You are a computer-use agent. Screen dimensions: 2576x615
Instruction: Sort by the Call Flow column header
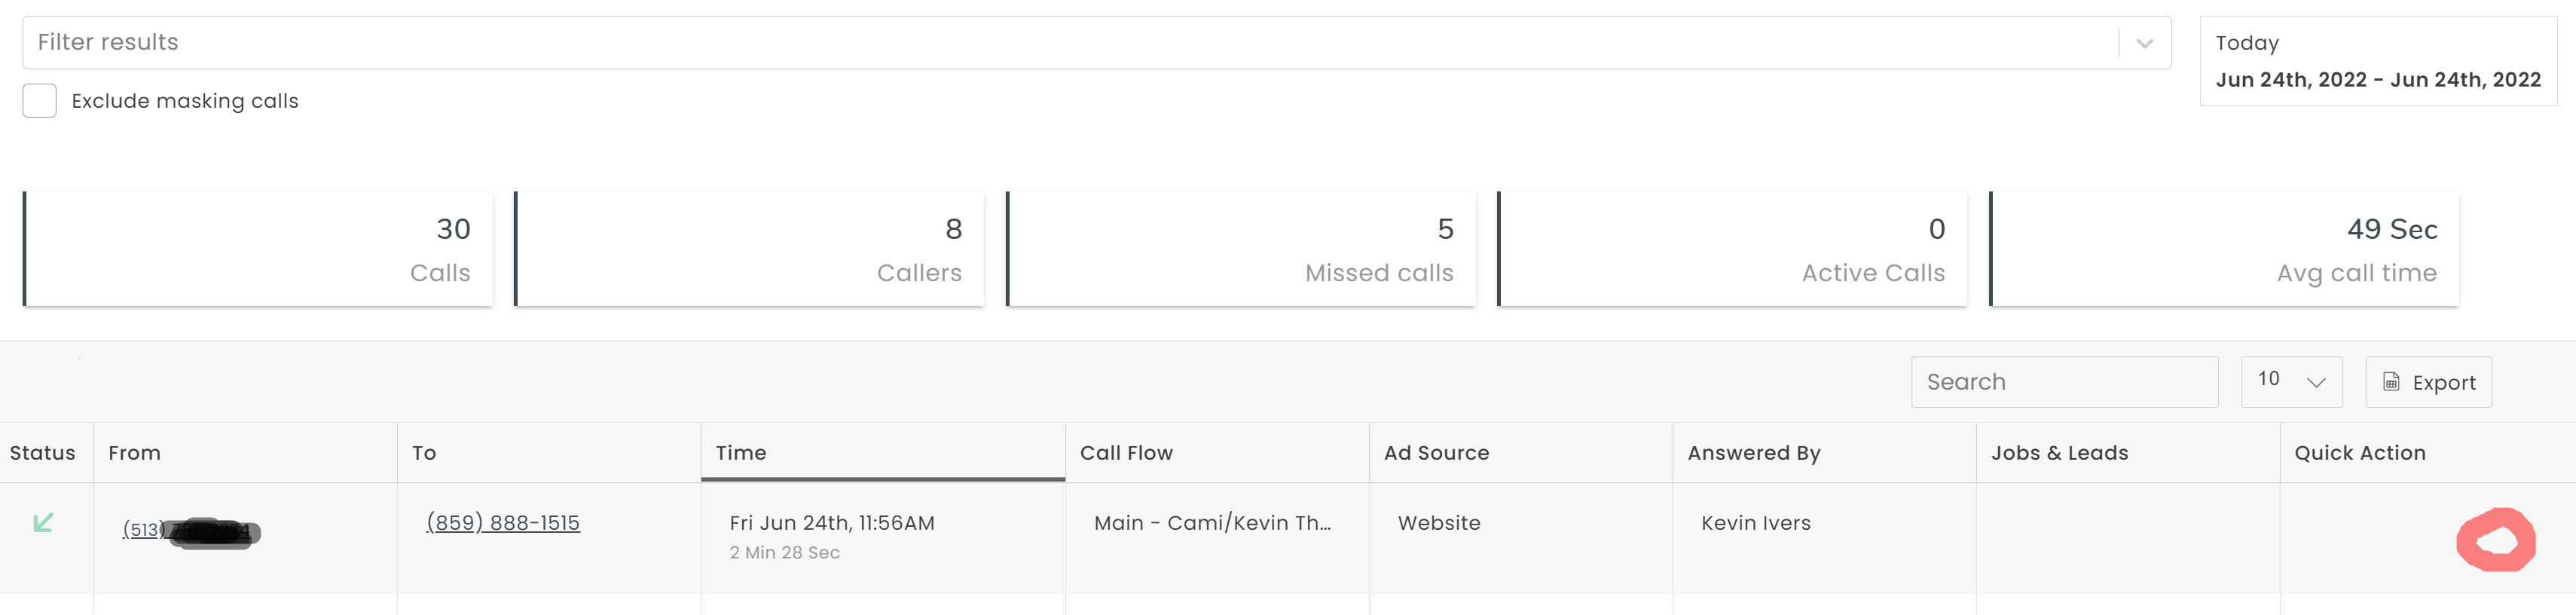1126,453
